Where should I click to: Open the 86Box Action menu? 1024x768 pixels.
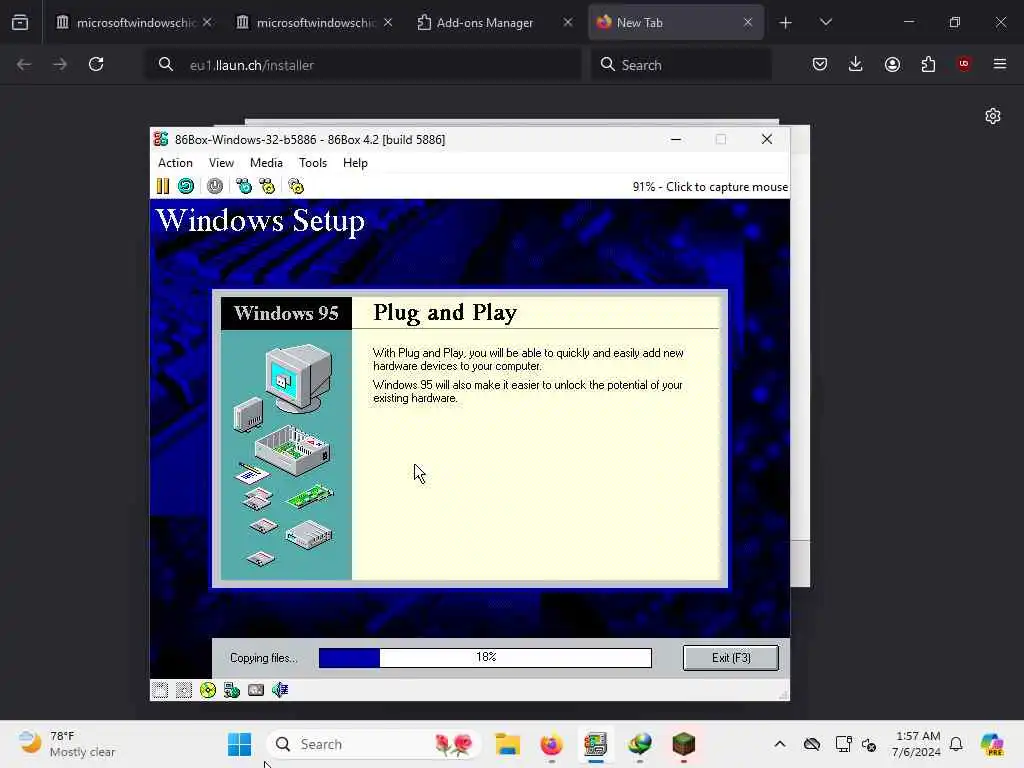tap(175, 163)
